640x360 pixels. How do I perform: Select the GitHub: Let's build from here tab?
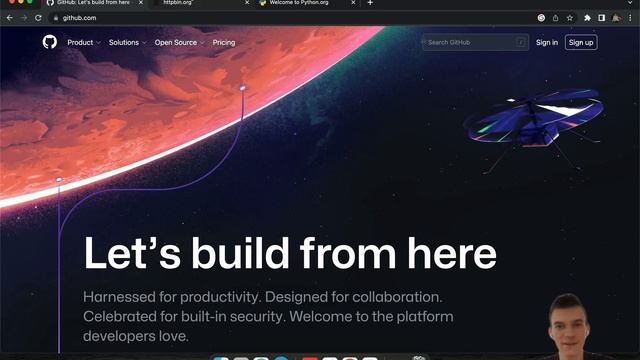[95, 3]
